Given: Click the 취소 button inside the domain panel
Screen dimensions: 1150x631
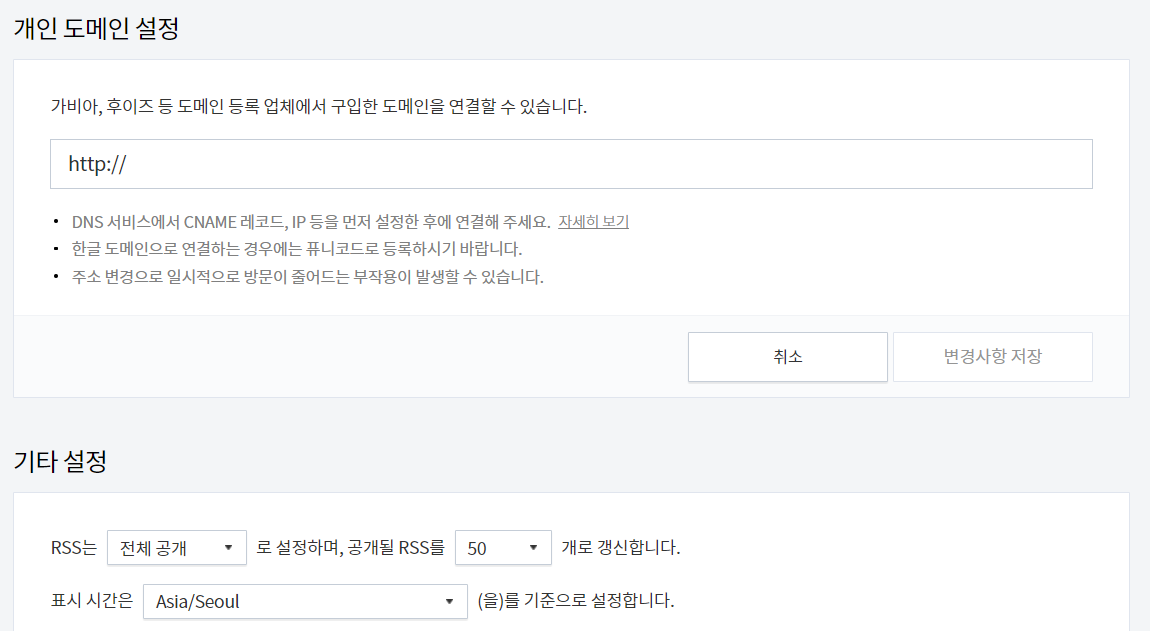Looking at the screenshot, I should [787, 356].
